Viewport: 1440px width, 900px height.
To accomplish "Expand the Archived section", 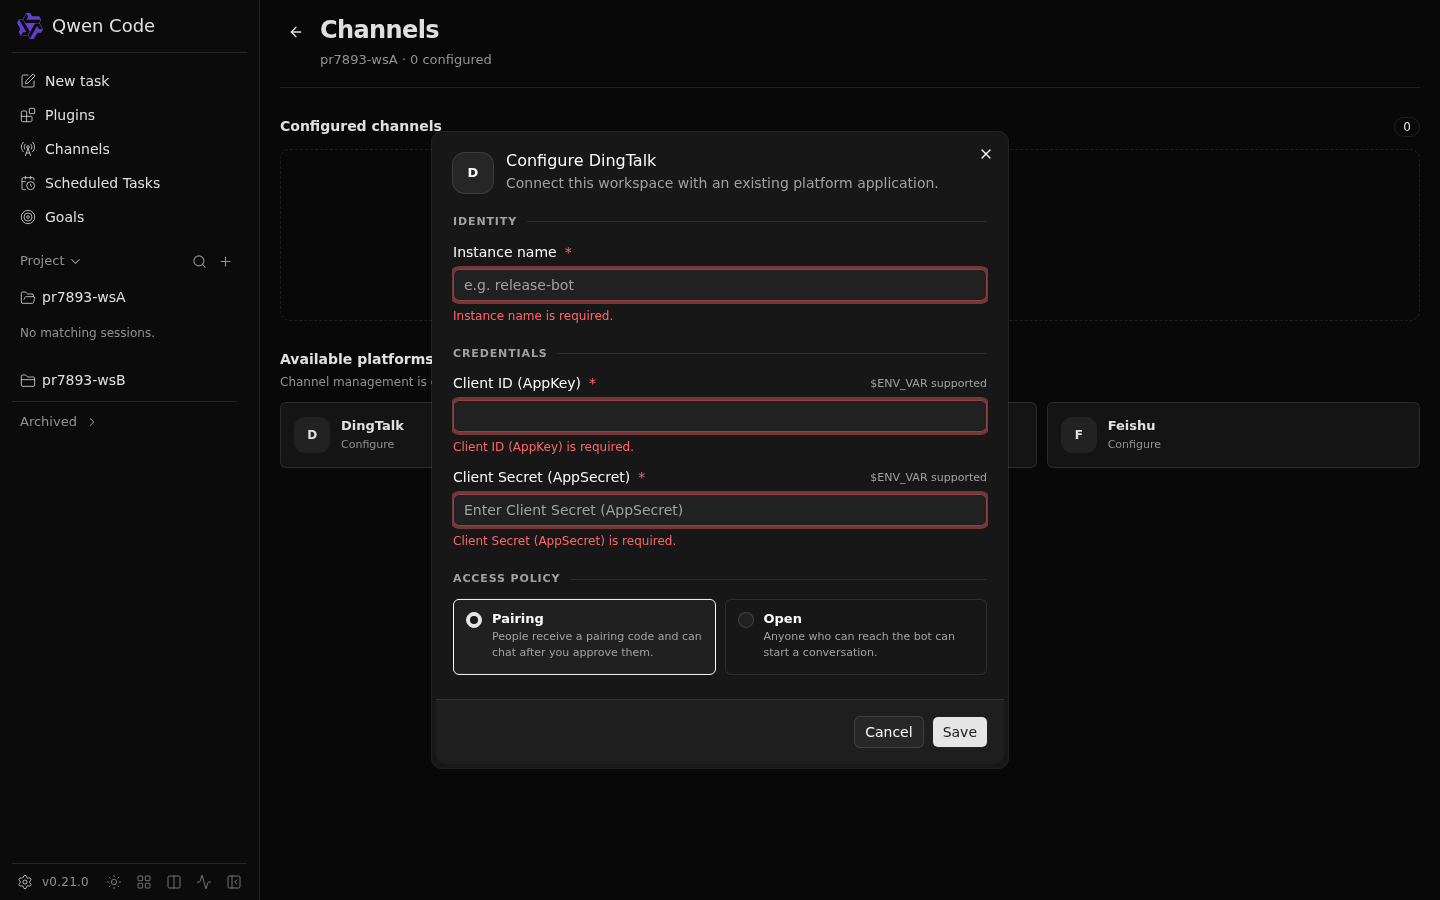I will (x=58, y=422).
